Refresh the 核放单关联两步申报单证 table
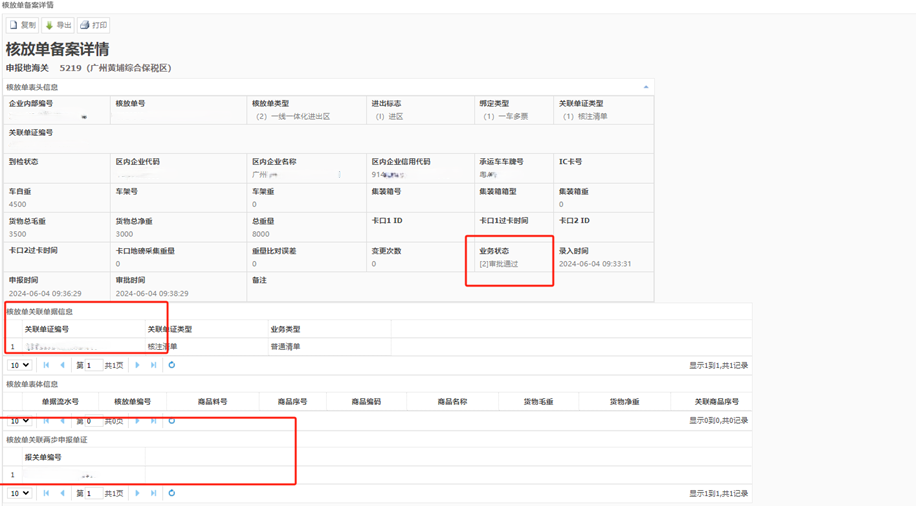This screenshot has height=506, width=916. (x=172, y=493)
